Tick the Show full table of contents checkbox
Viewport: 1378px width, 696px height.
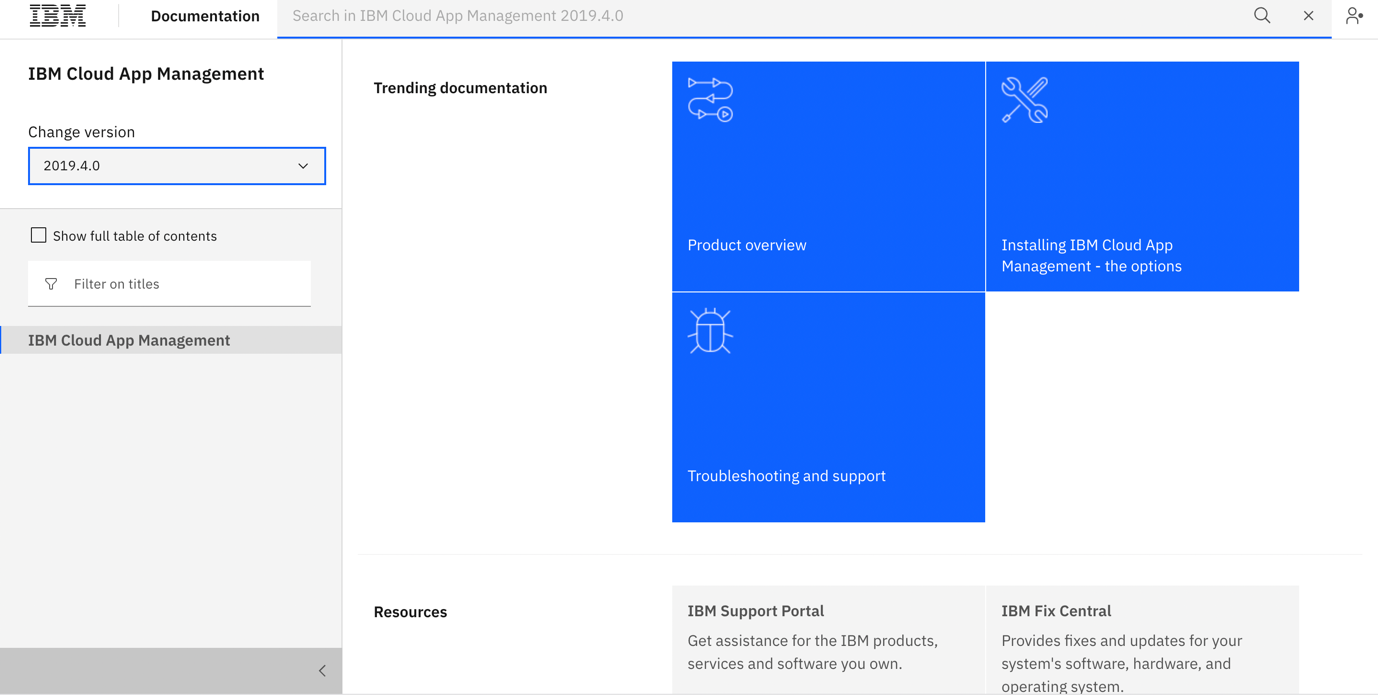(38, 236)
